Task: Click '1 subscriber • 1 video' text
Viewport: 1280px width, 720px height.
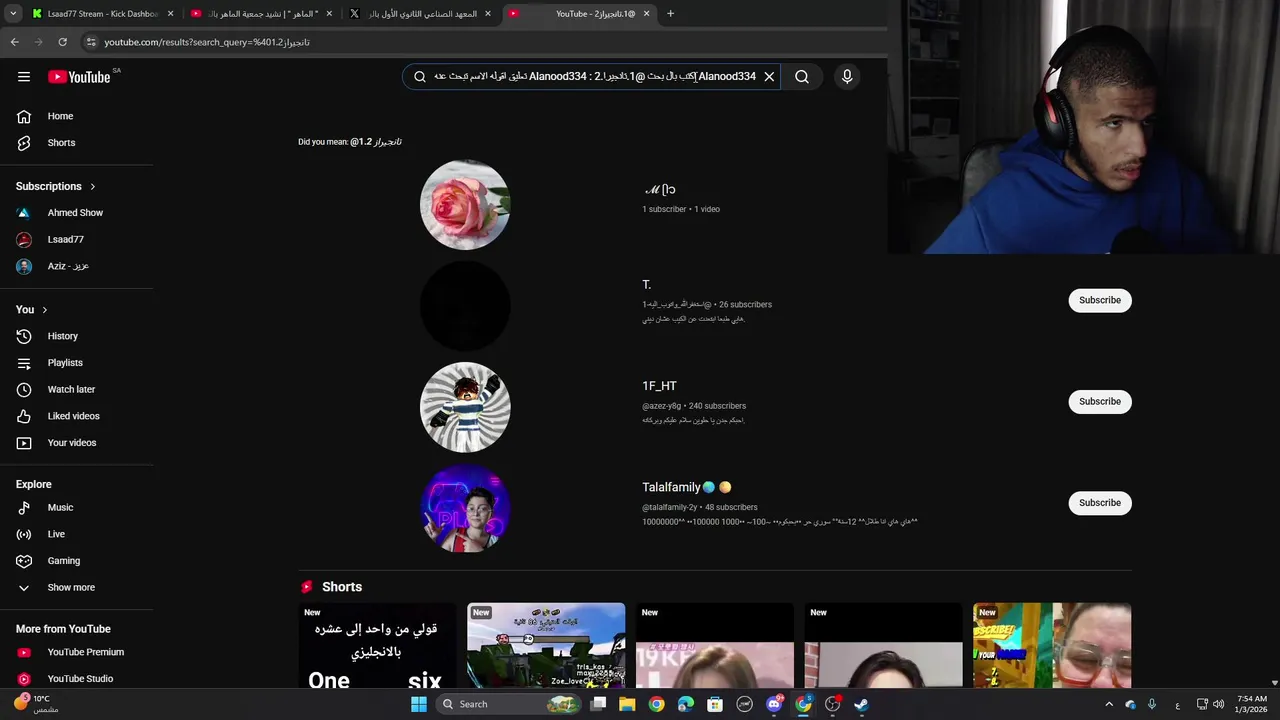Action: [x=681, y=209]
